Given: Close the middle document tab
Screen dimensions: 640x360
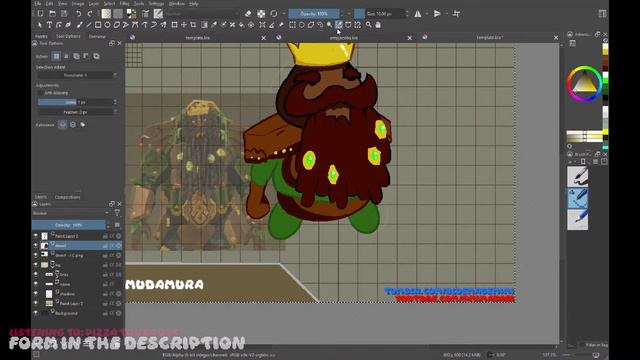Looking at the screenshot, I should pyautogui.click(x=409, y=38).
